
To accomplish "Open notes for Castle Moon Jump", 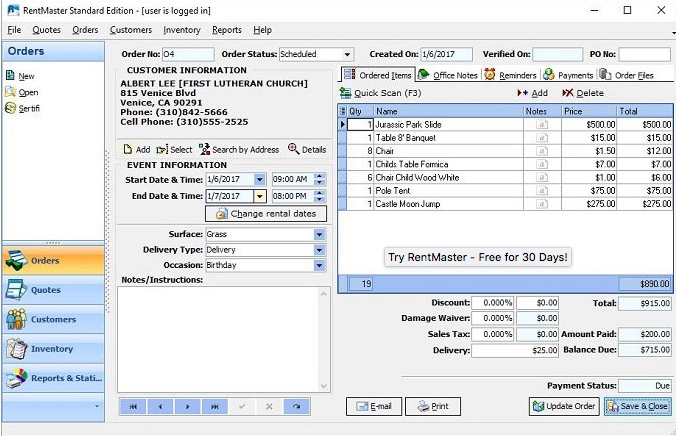I will (x=542, y=204).
